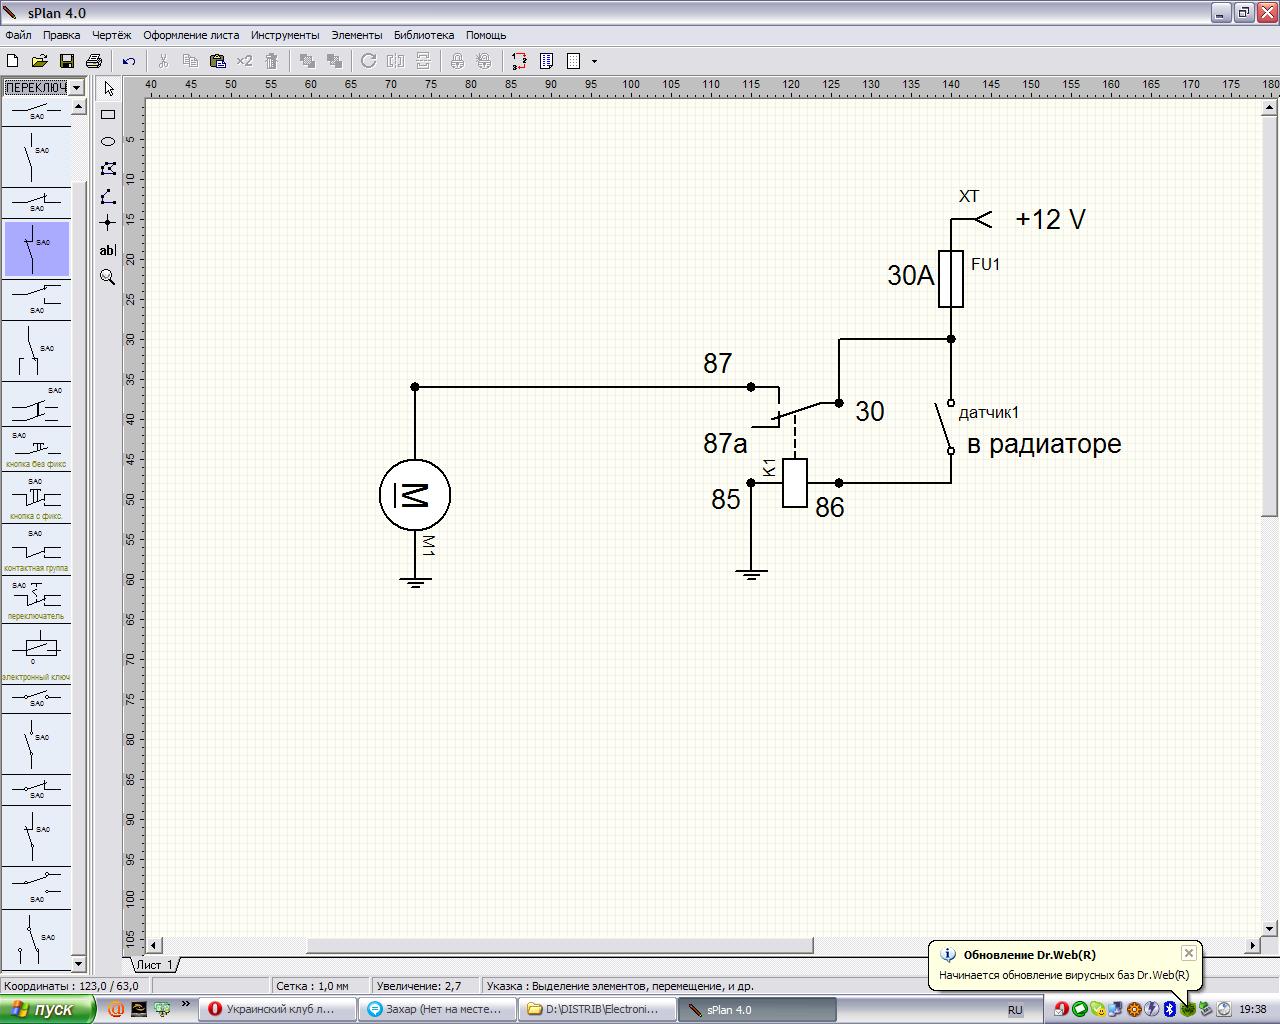Expand the grid options dropdown arrow
Image resolution: width=1280 pixels, height=1024 pixels.
[594, 61]
